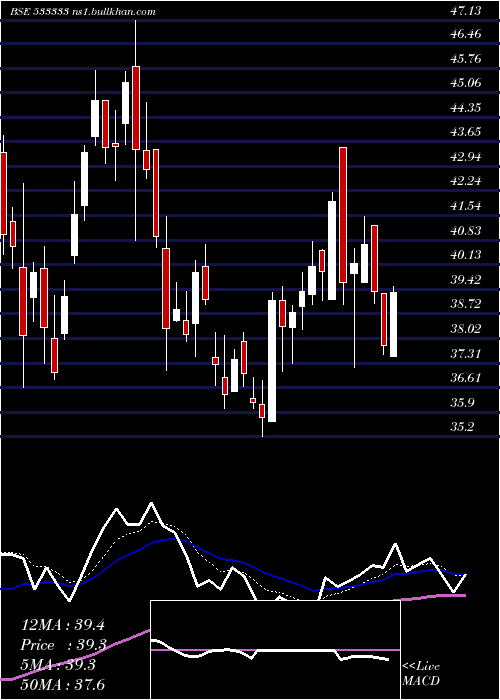Image resolution: width=500 pixels, height=700 pixels.
Task: Select the 45.76 price axis label
Action: click(466, 59)
